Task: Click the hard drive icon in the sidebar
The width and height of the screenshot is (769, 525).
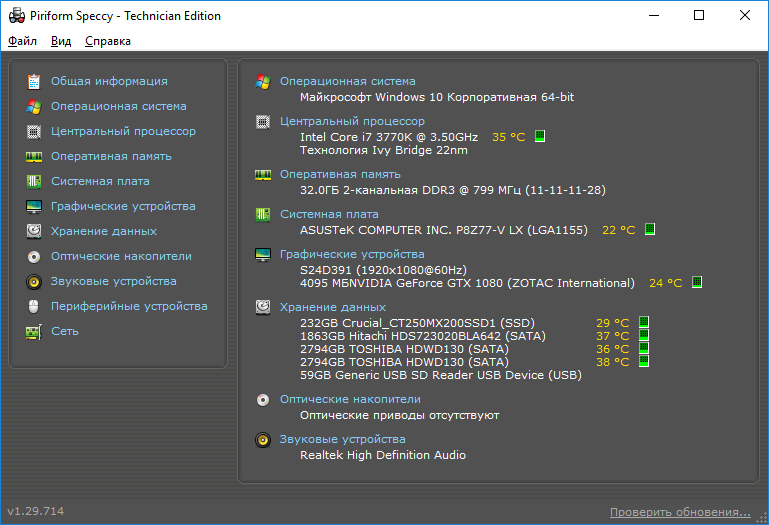Action: point(34,231)
